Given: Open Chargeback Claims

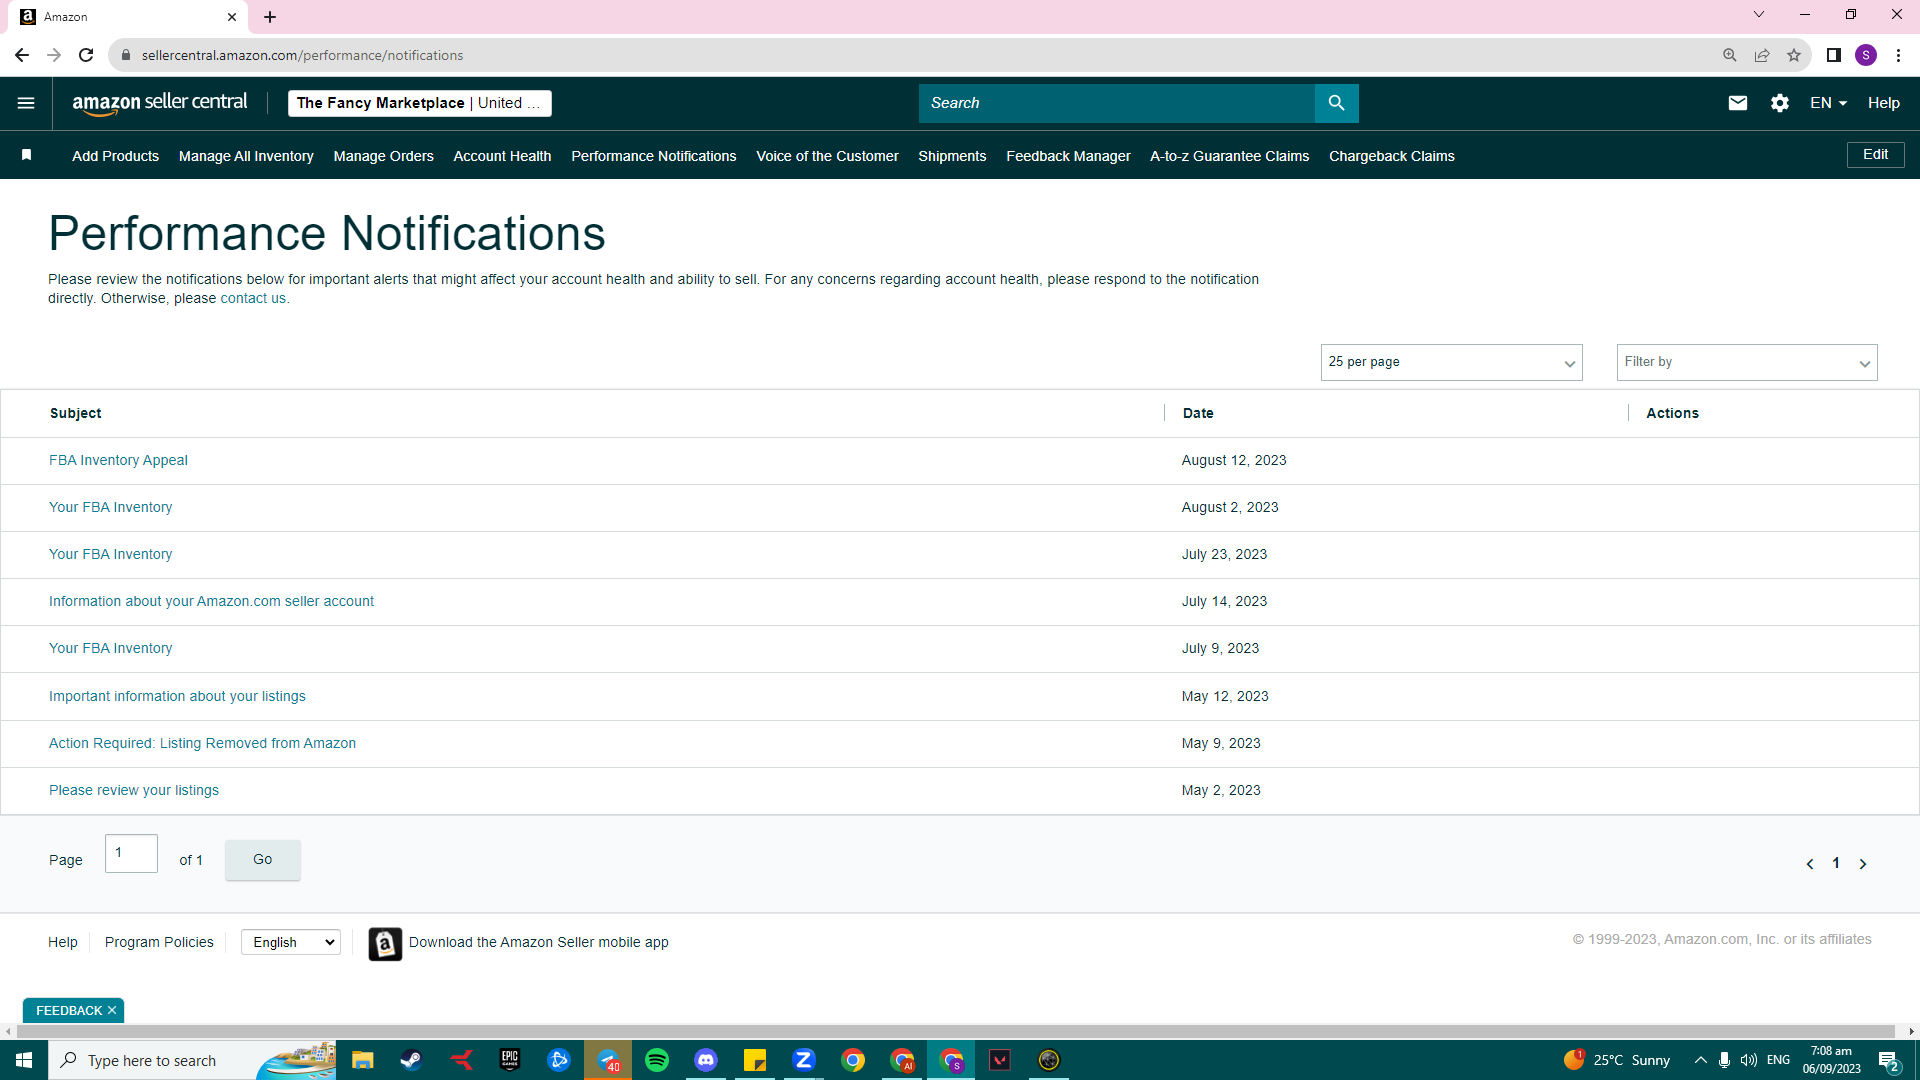Looking at the screenshot, I should pyautogui.click(x=1392, y=156).
